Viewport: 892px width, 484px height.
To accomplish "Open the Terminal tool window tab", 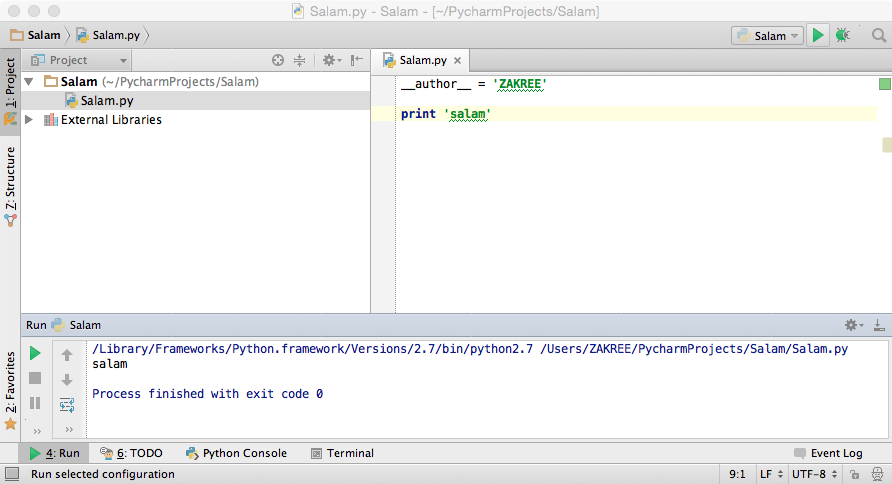I will point(342,453).
